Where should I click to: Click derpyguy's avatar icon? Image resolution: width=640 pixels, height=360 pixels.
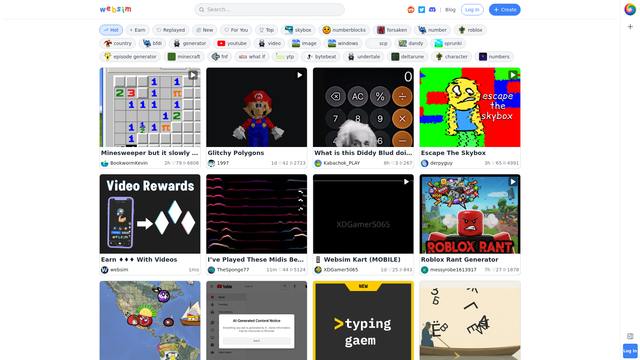pyautogui.click(x=424, y=163)
